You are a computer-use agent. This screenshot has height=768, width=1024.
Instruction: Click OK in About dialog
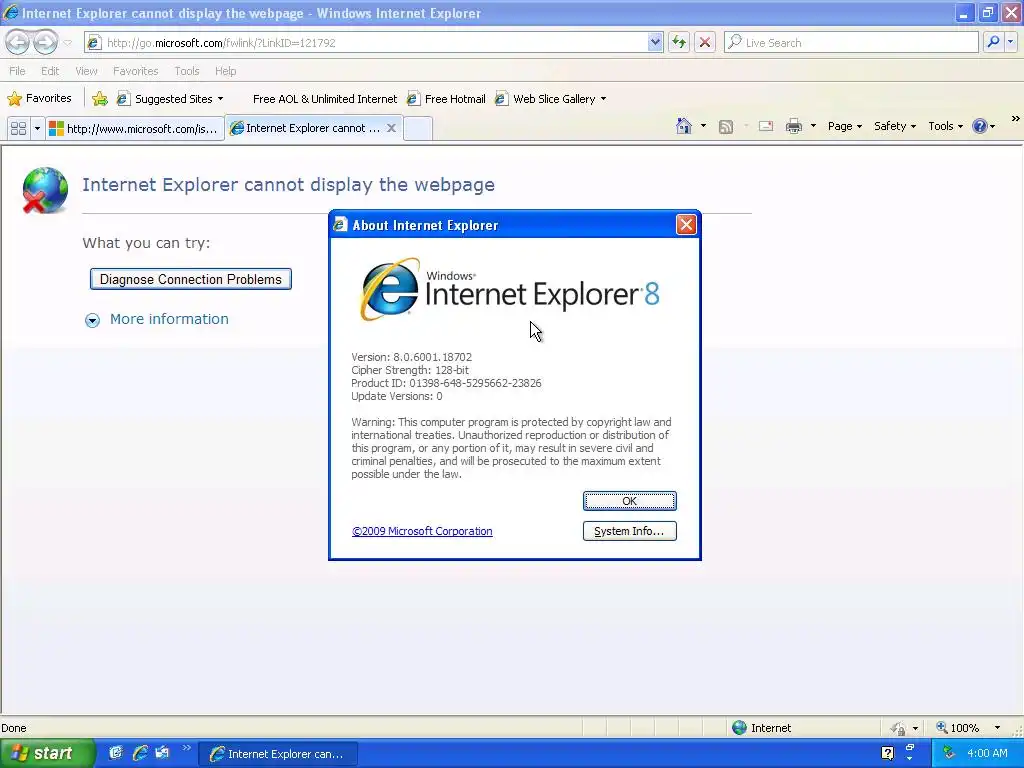click(630, 501)
